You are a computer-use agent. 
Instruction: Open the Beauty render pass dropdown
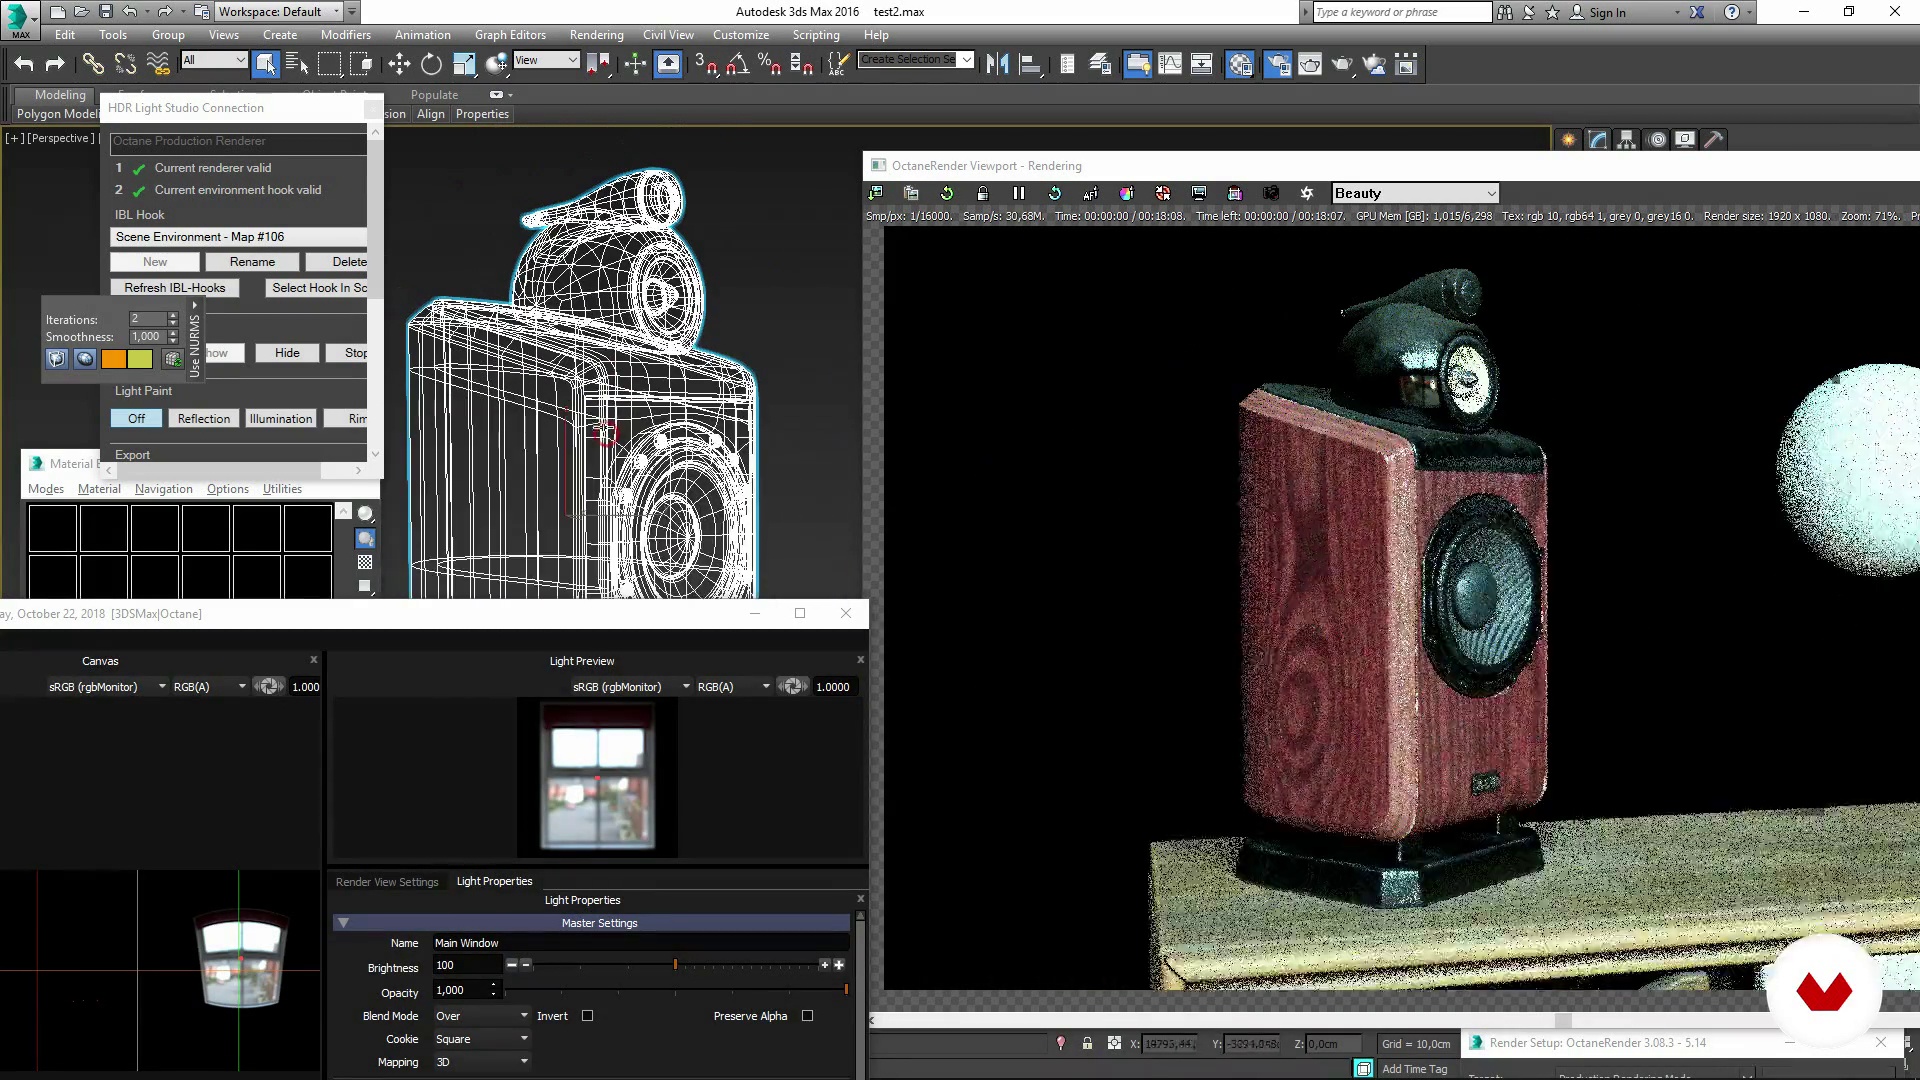(1415, 193)
